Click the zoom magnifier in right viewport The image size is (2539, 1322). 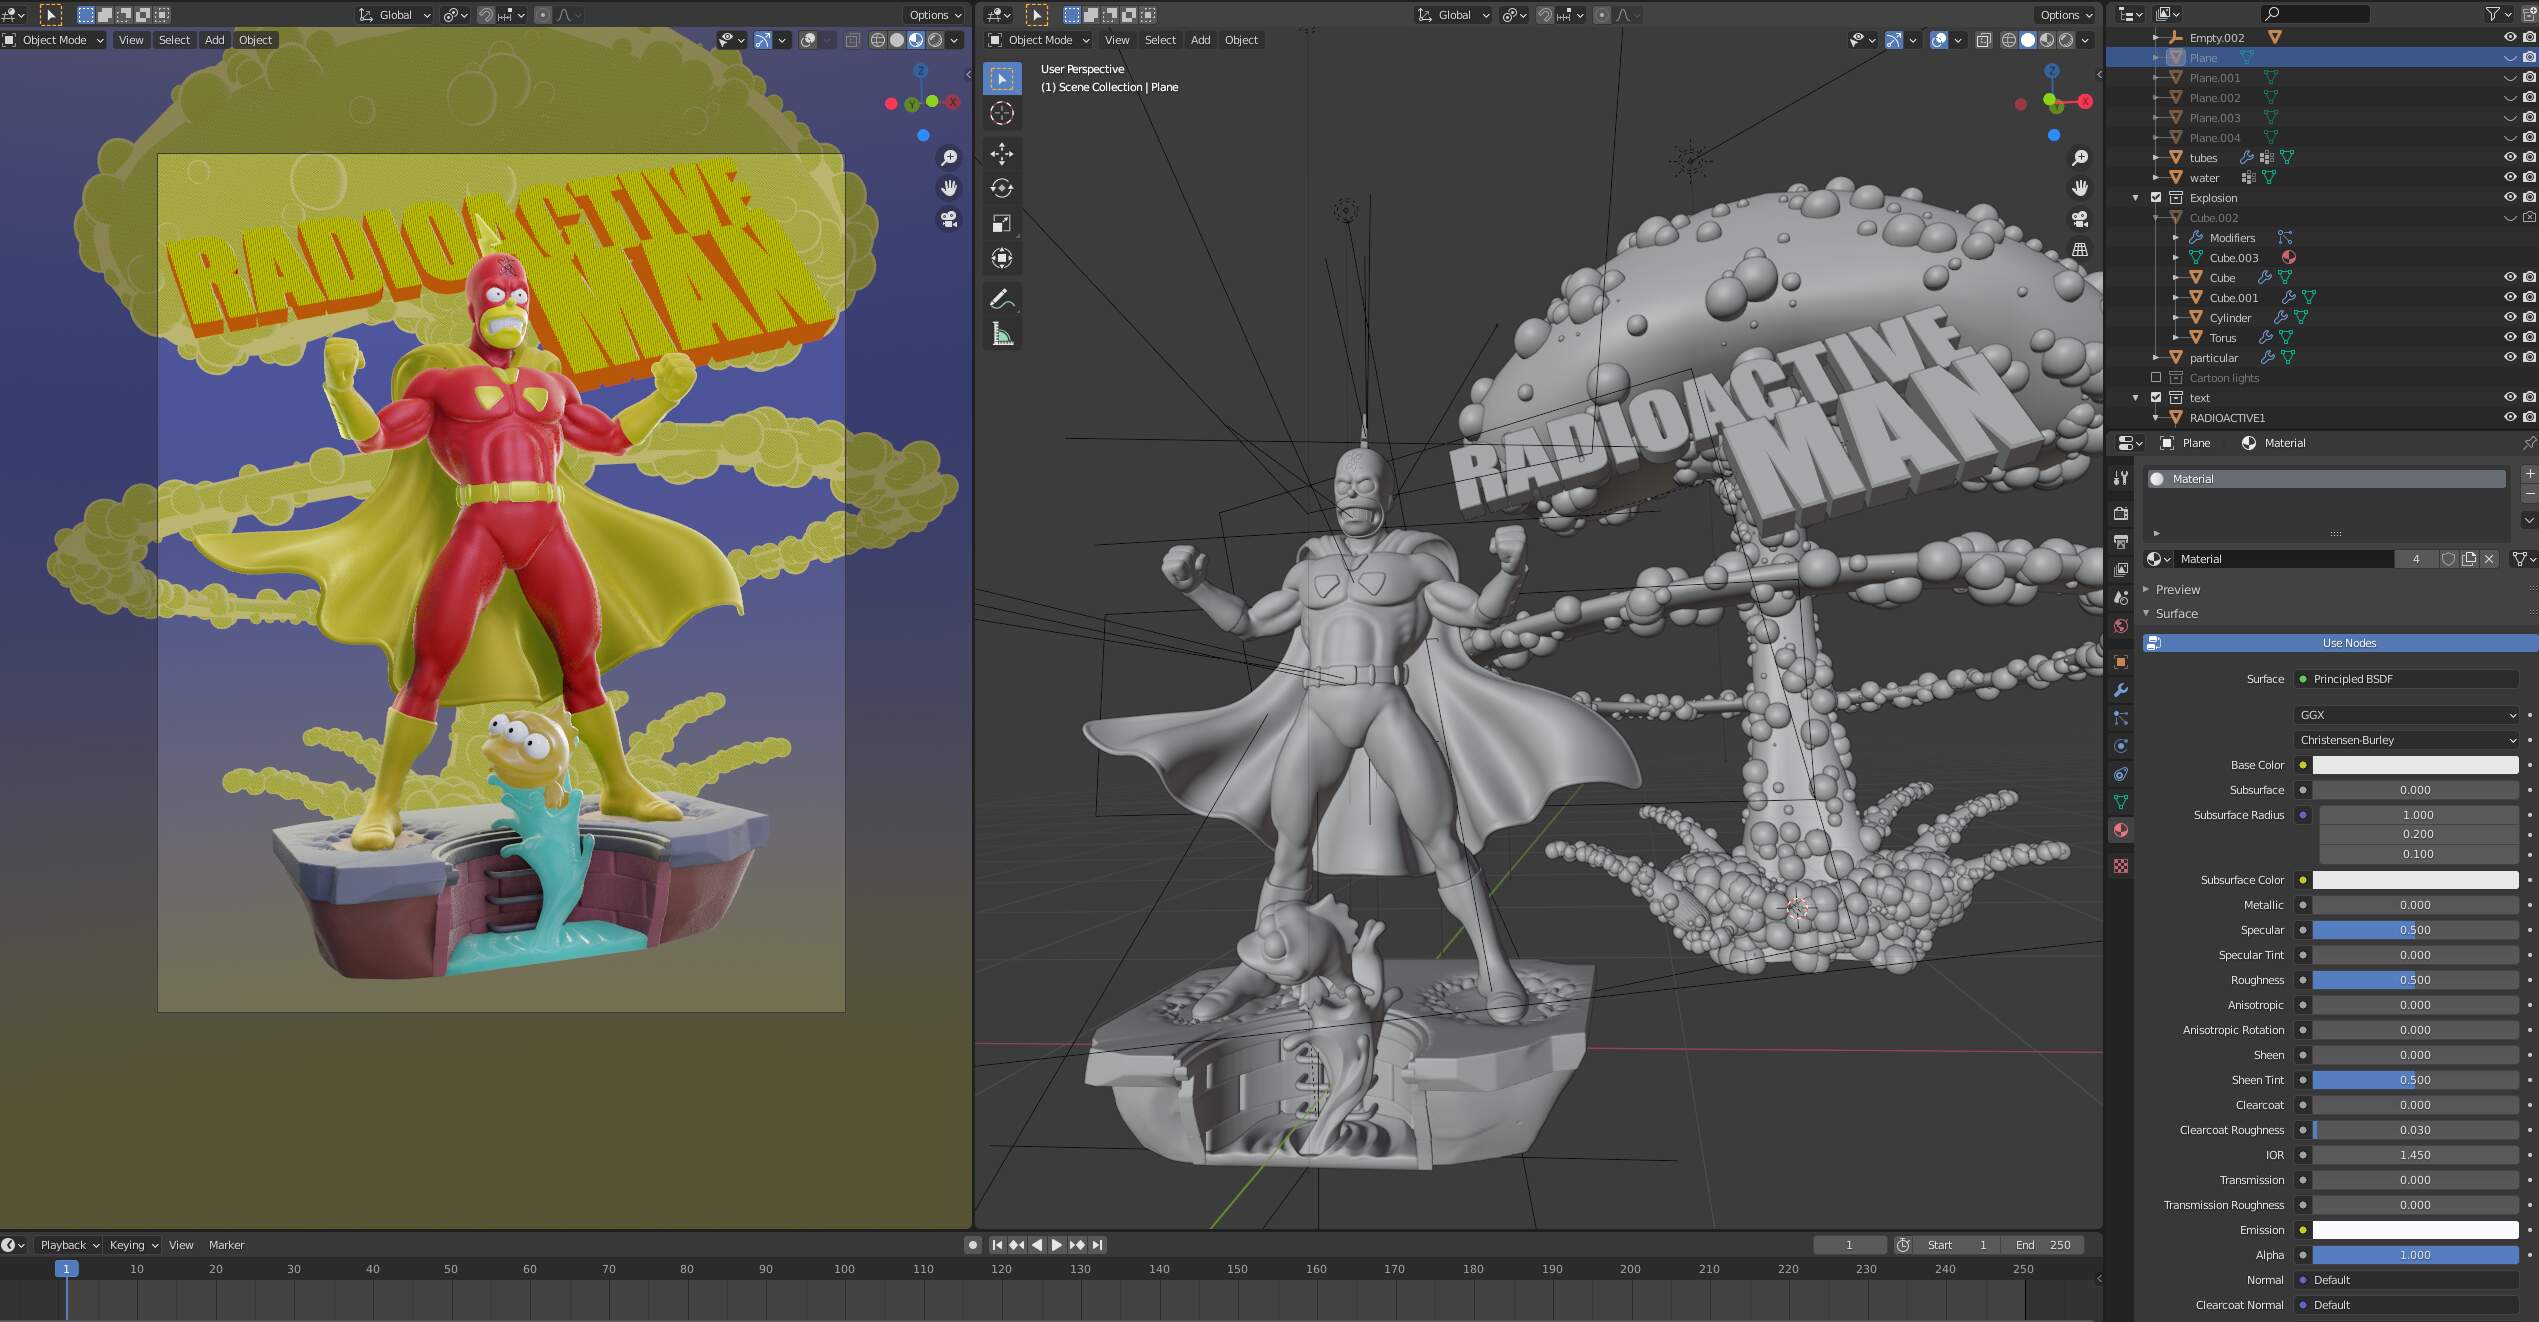[x=2080, y=158]
